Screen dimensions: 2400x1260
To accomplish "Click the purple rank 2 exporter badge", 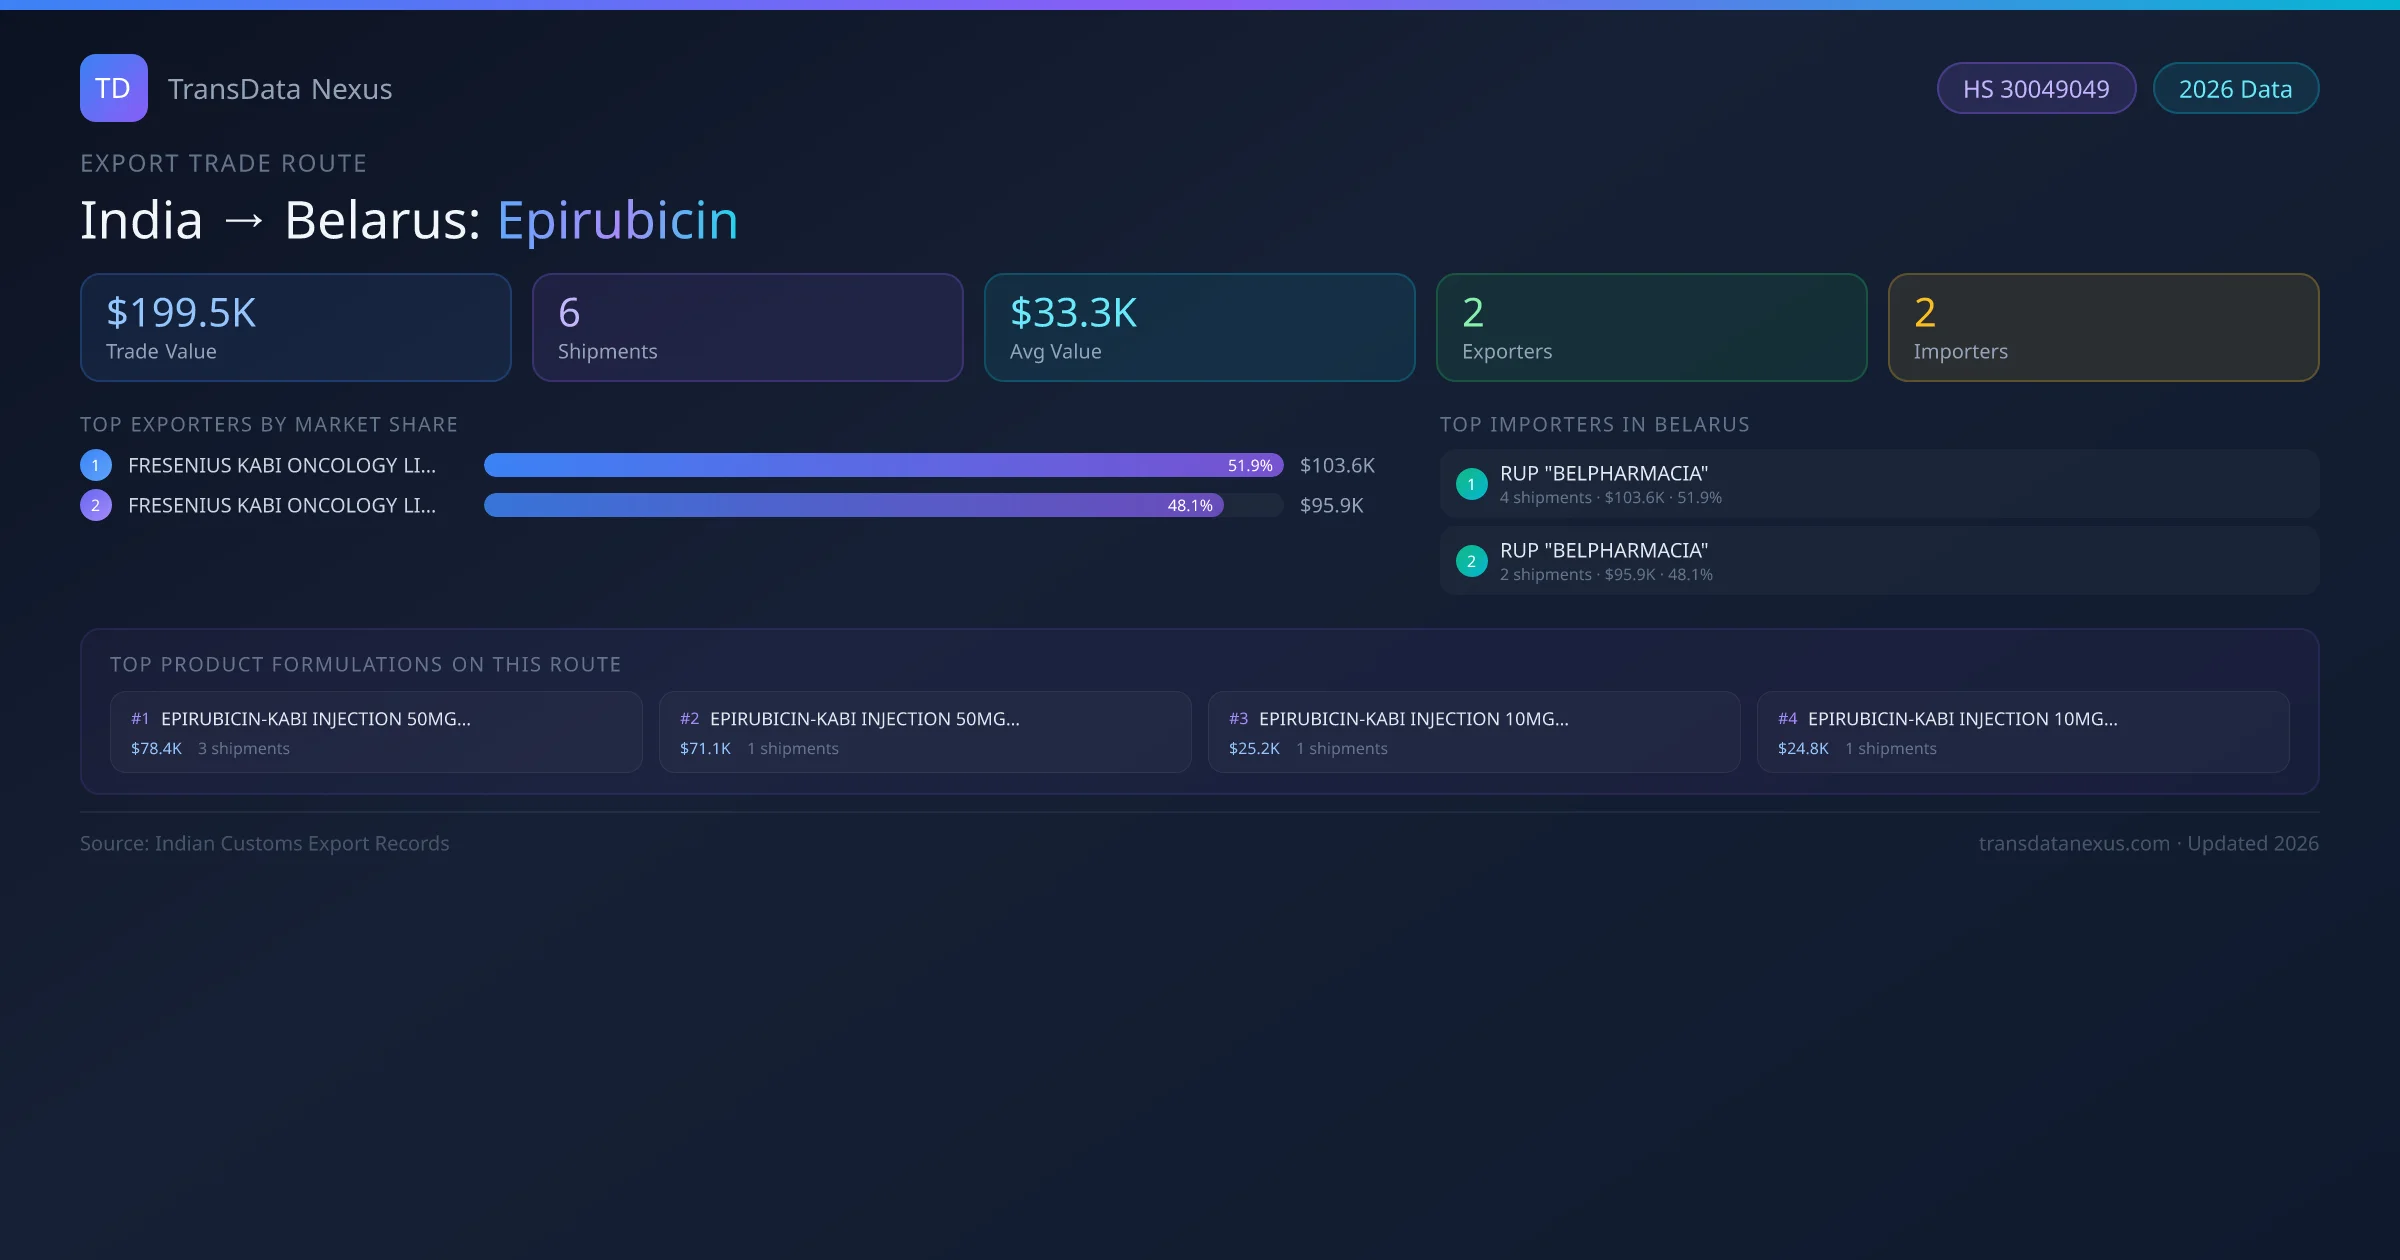I will tap(96, 505).
